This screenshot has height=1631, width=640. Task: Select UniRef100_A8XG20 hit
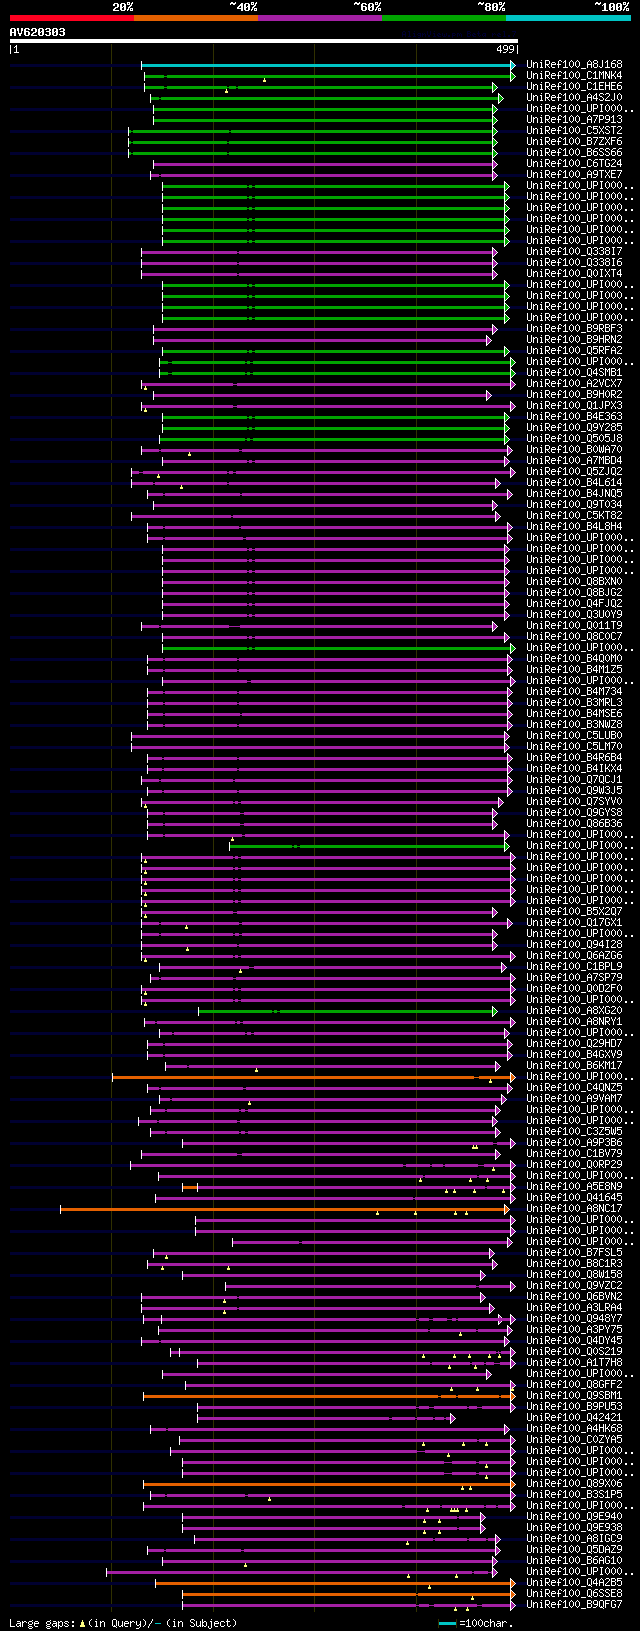[x=574, y=1010]
